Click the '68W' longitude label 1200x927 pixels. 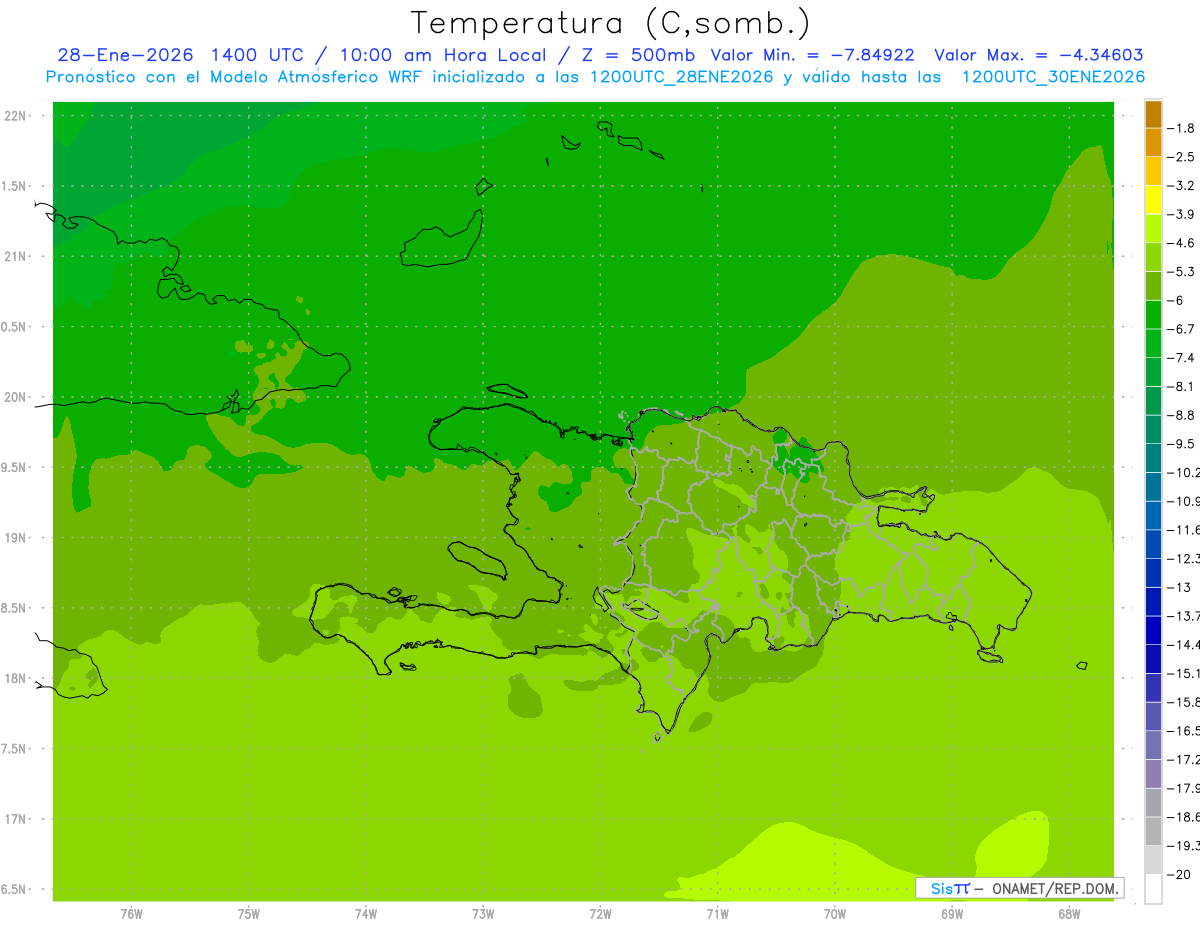tap(1069, 914)
